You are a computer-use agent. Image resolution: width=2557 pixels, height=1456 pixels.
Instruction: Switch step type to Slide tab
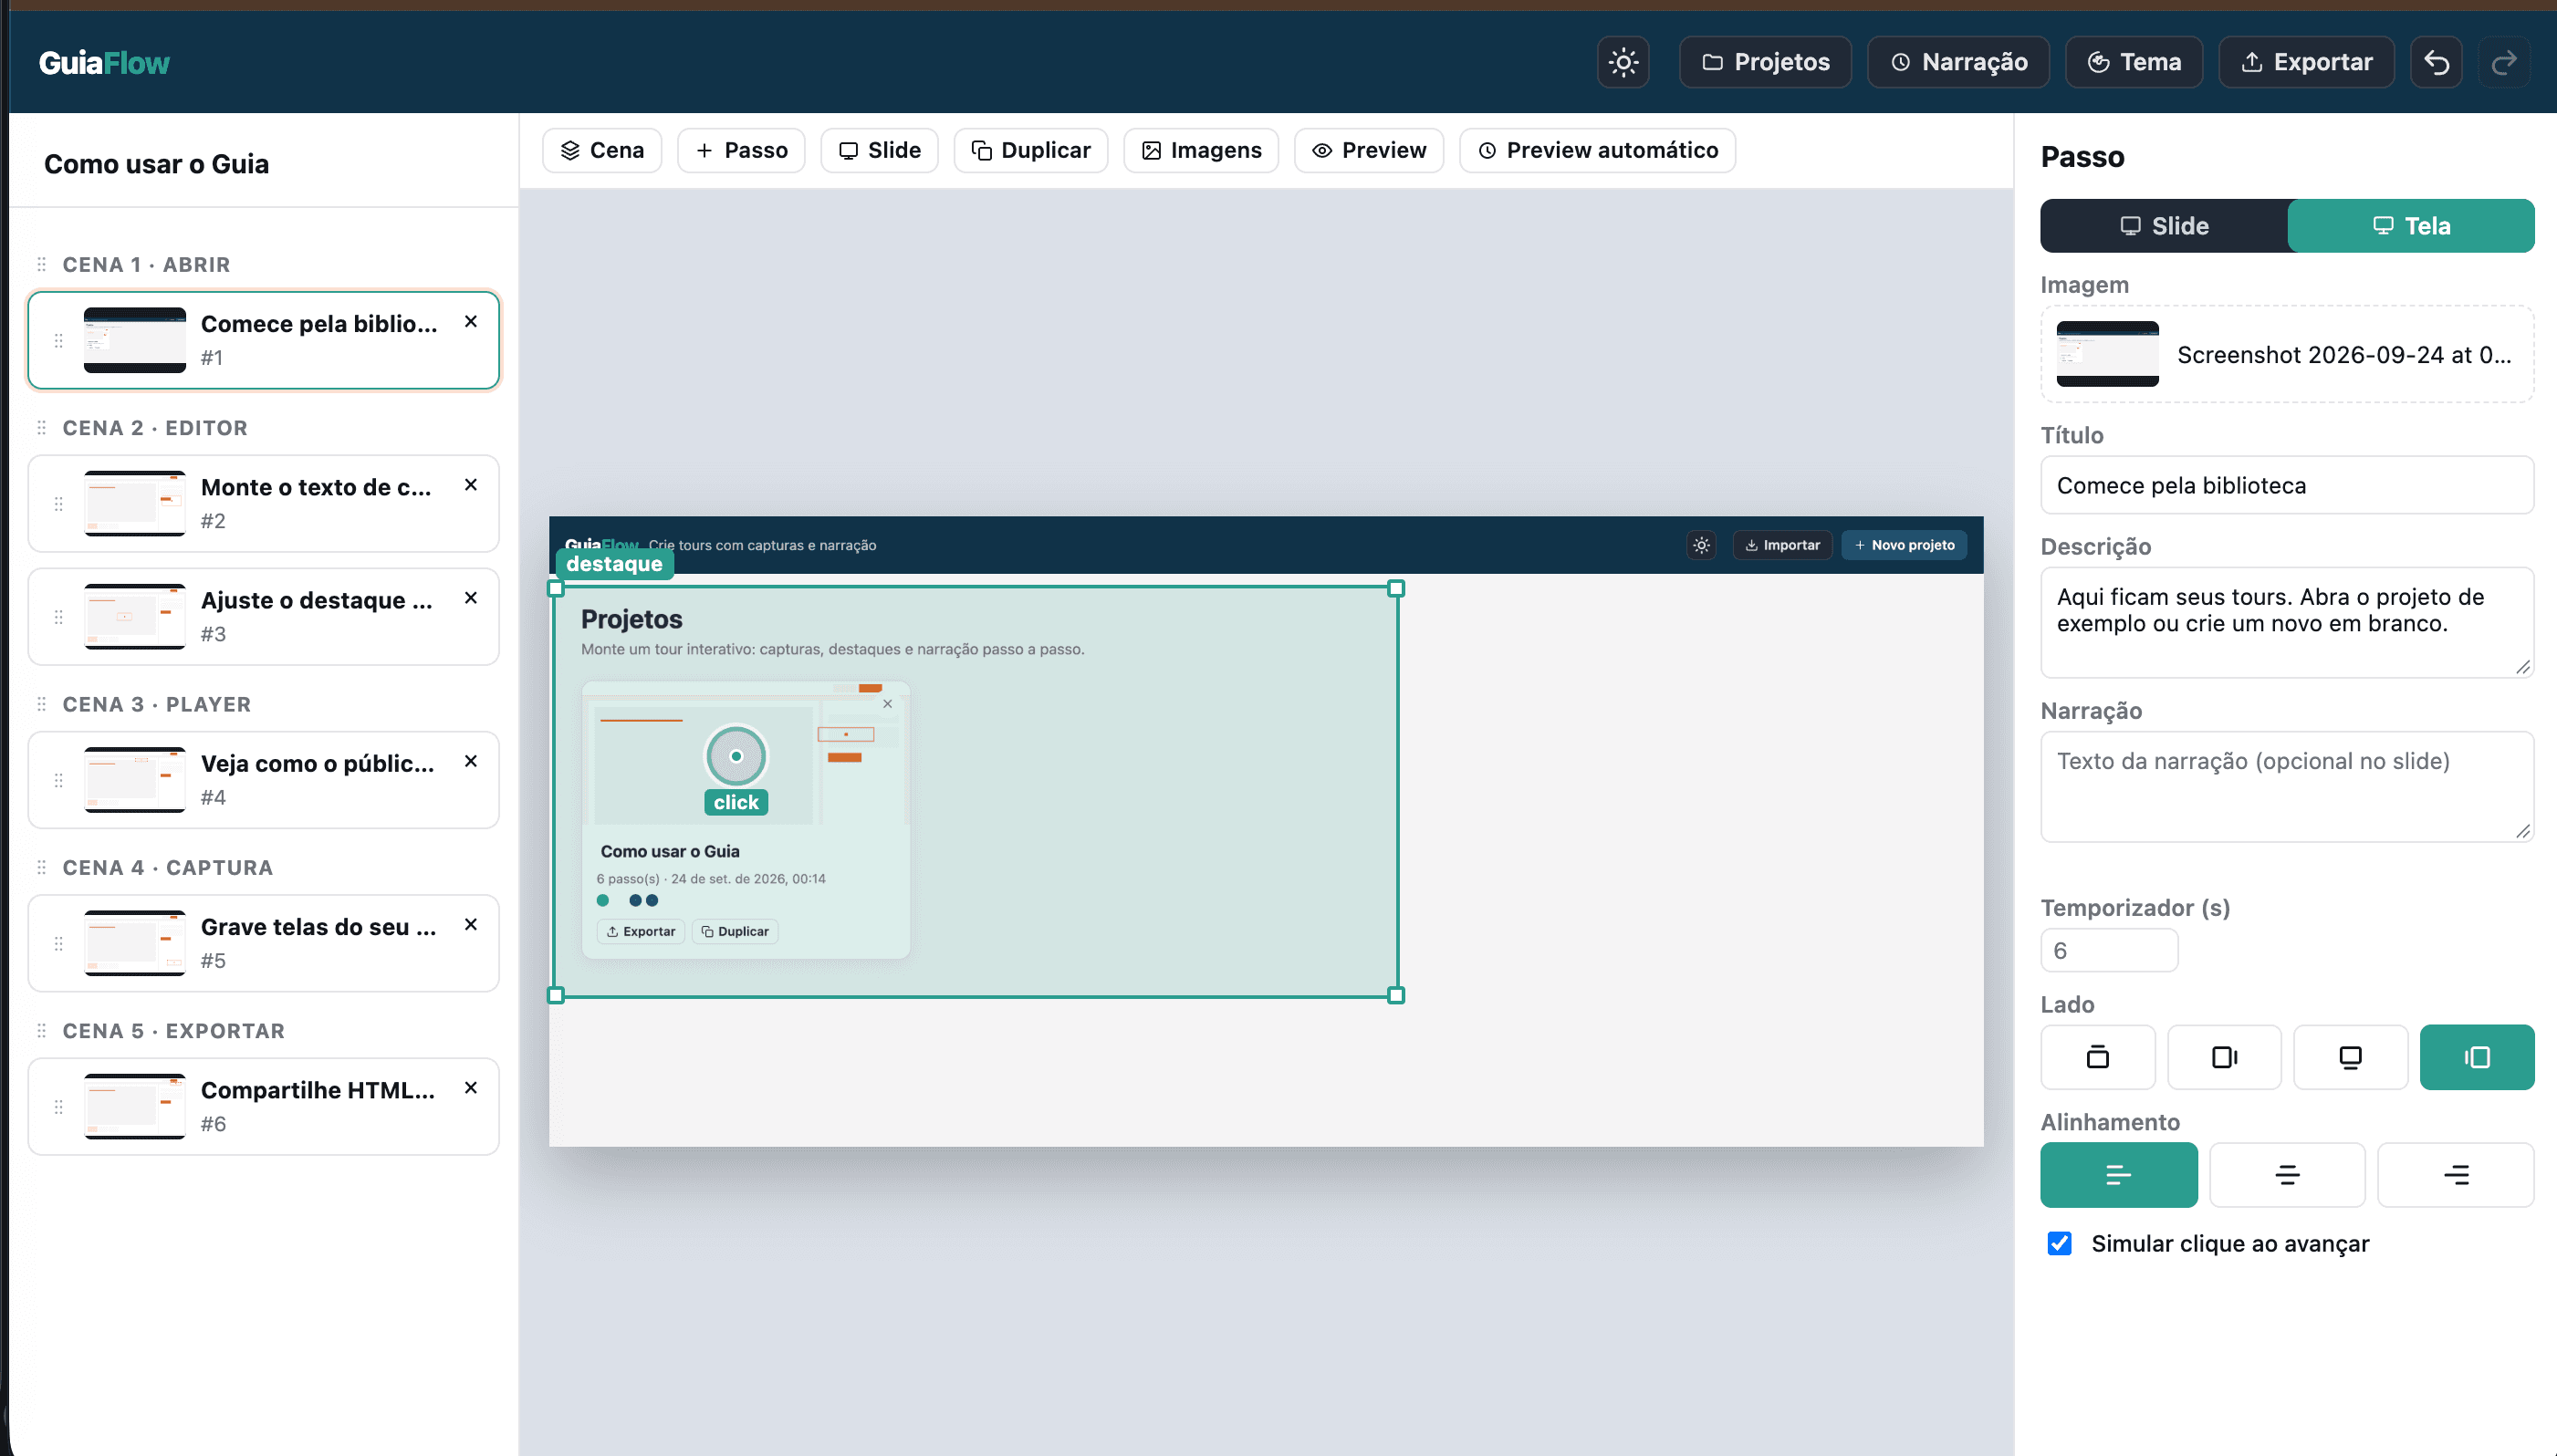2163,226
